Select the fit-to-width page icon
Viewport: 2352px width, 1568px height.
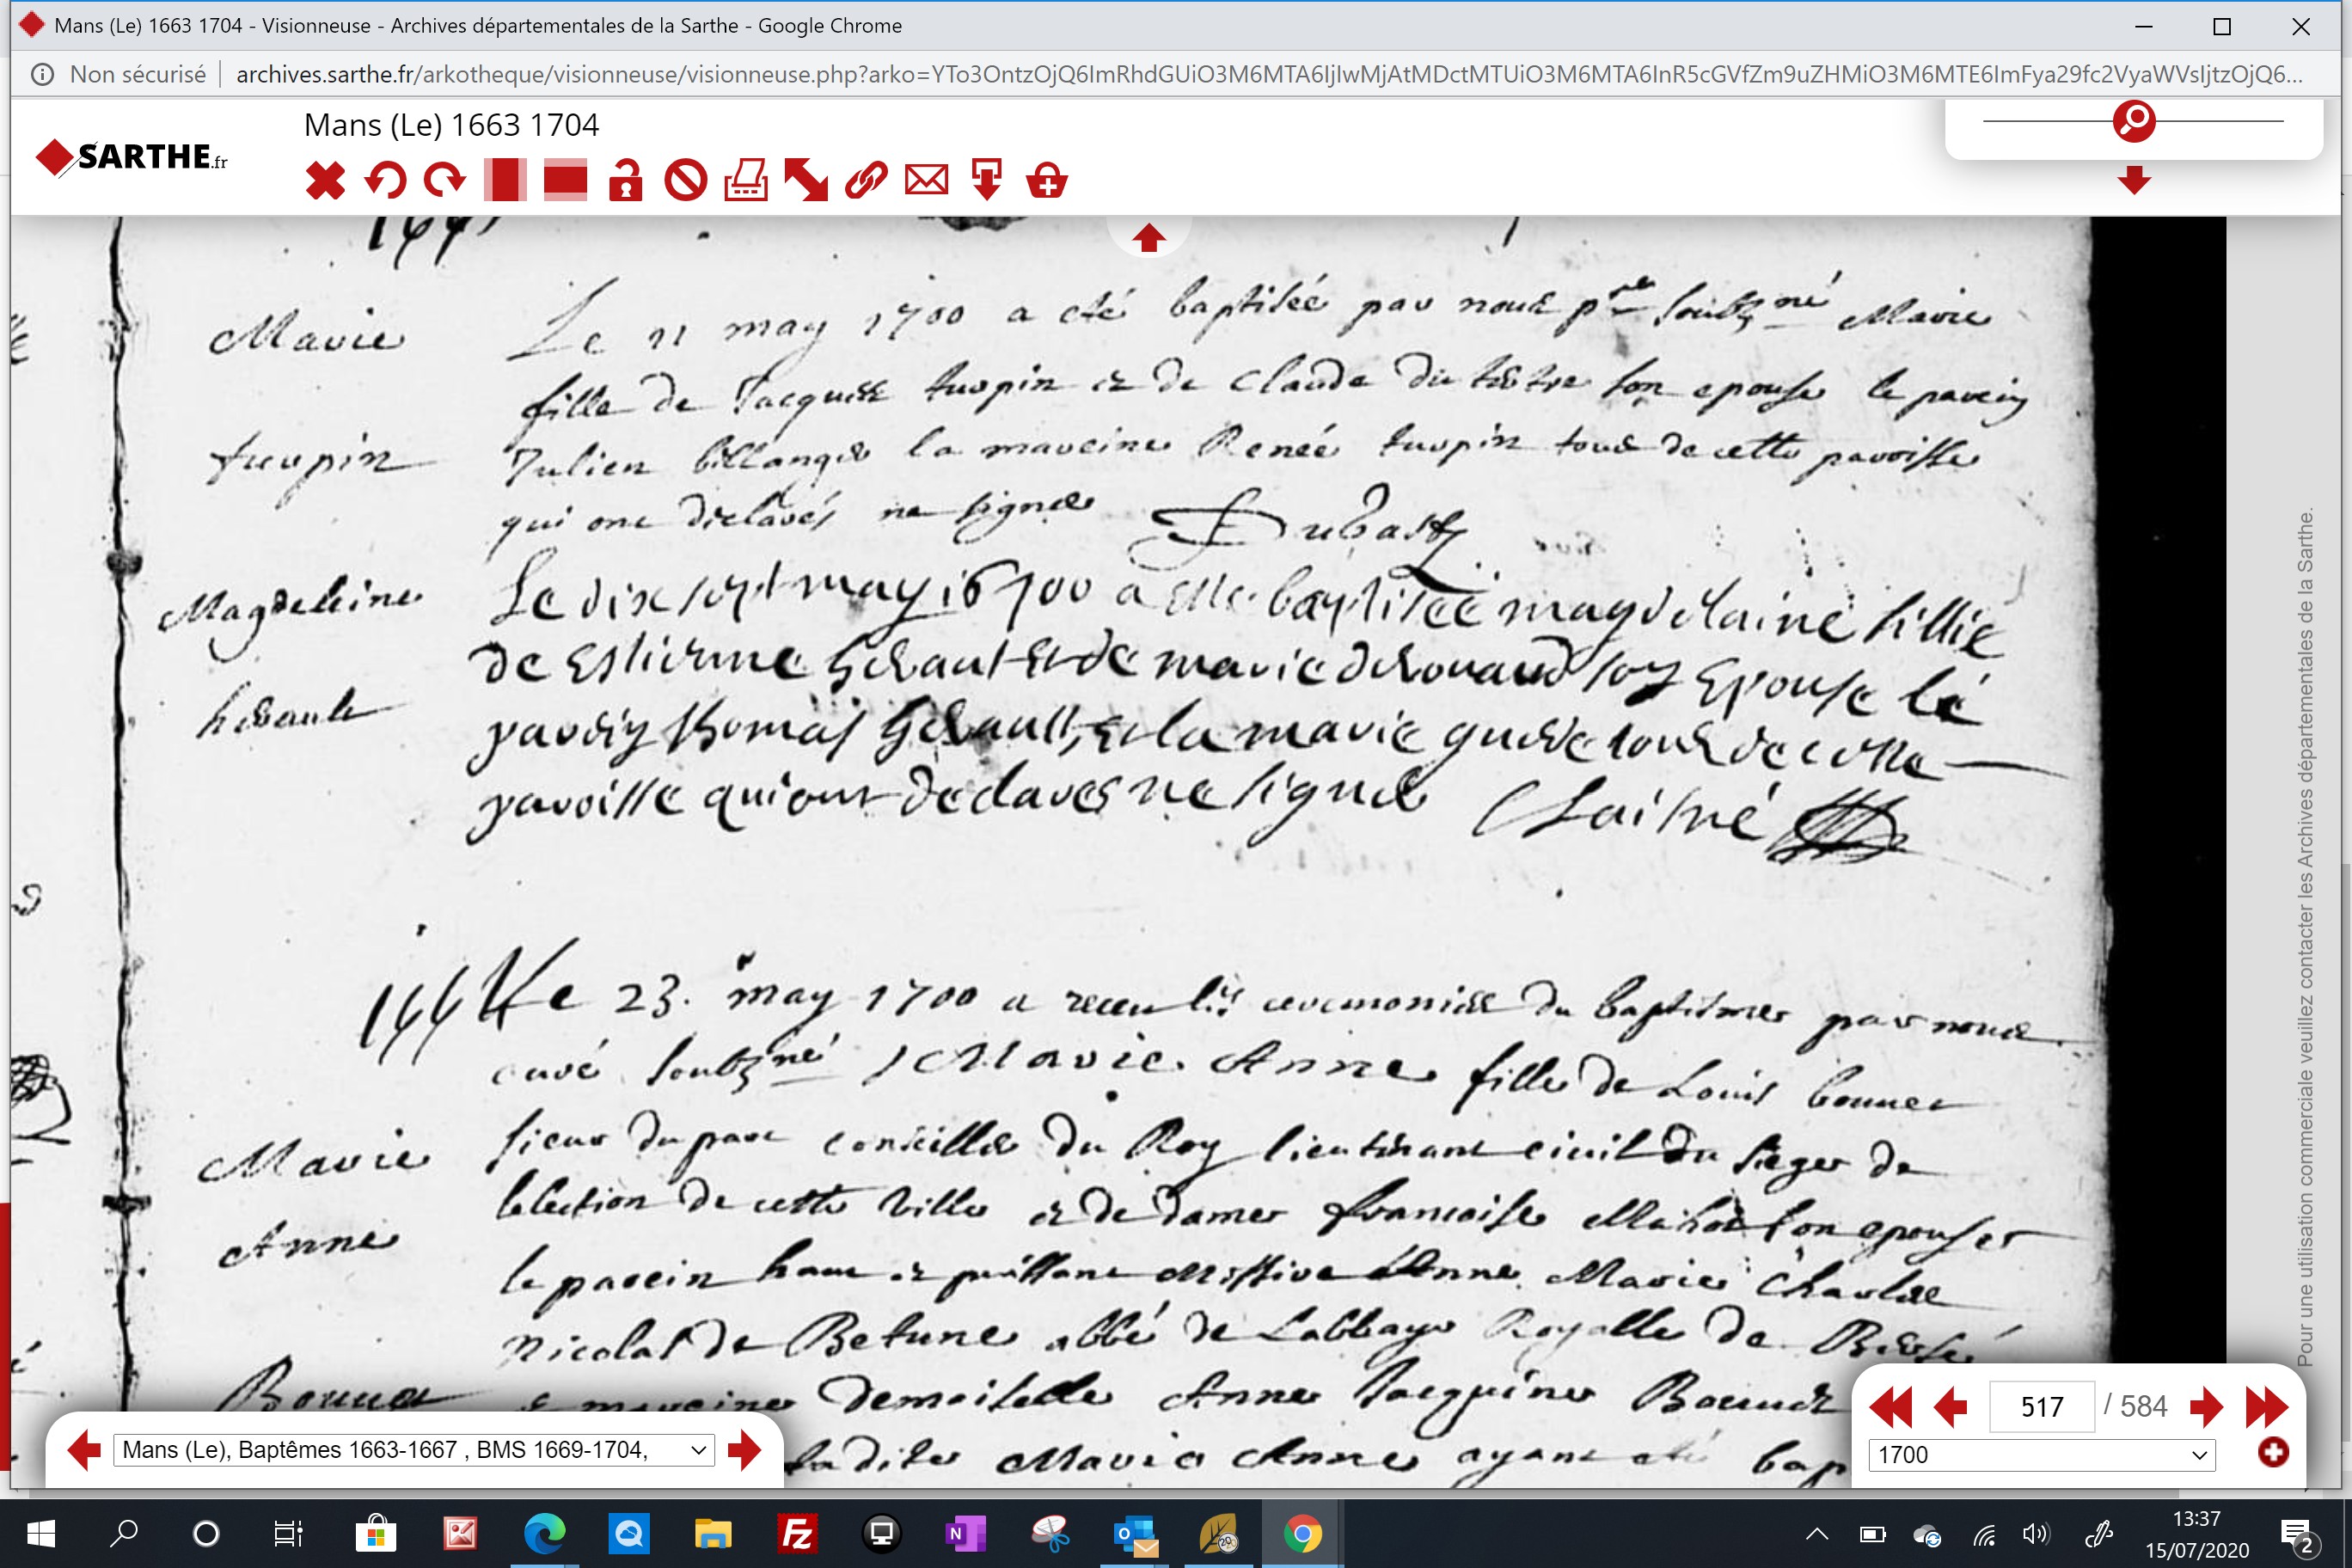click(565, 181)
